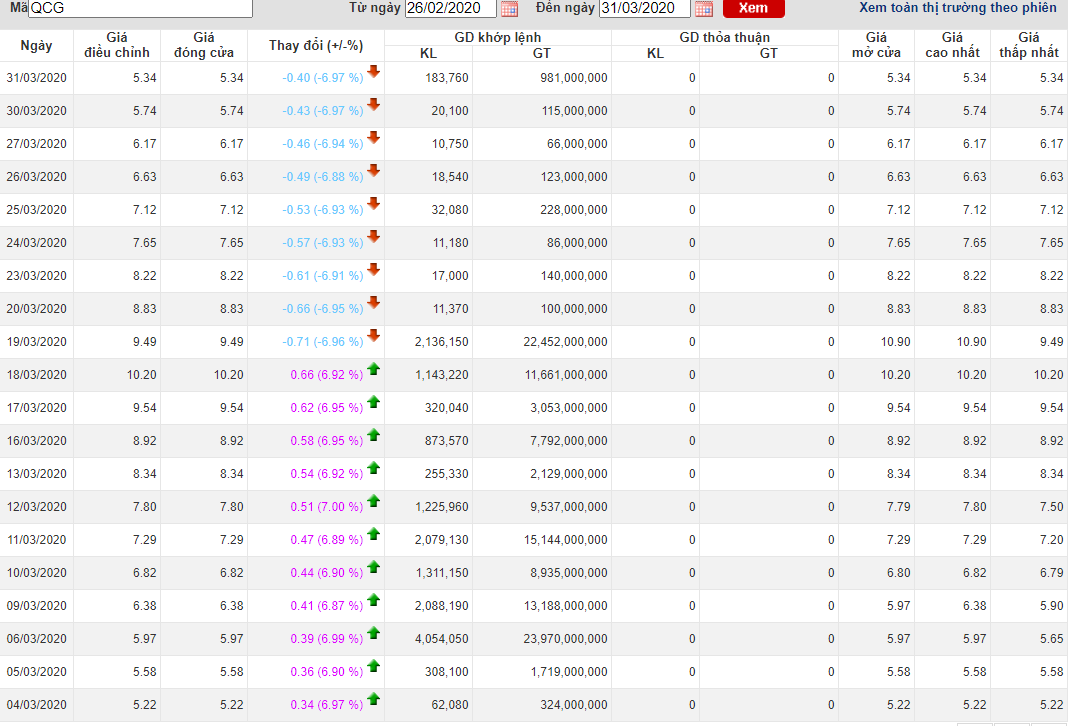Click change value 0.66 (6.92 %)
The height and width of the screenshot is (726, 1072).
[327, 375]
